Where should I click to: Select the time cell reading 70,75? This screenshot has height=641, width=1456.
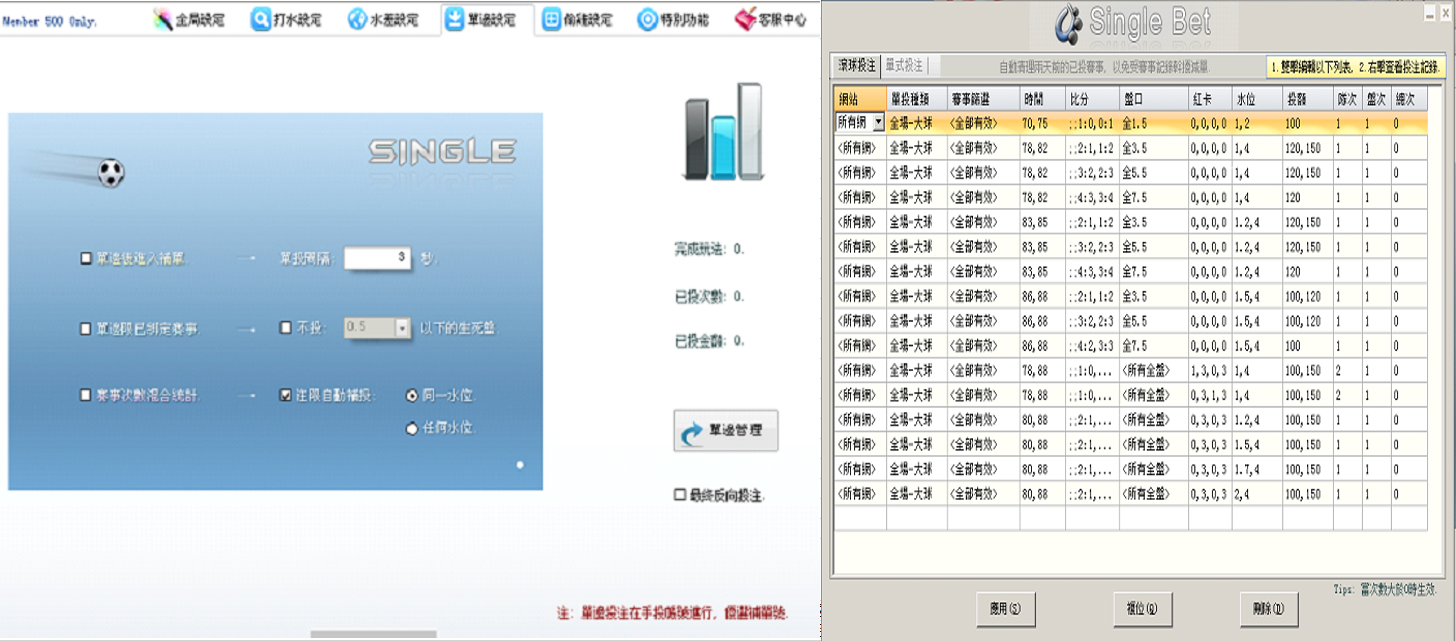[1042, 122]
